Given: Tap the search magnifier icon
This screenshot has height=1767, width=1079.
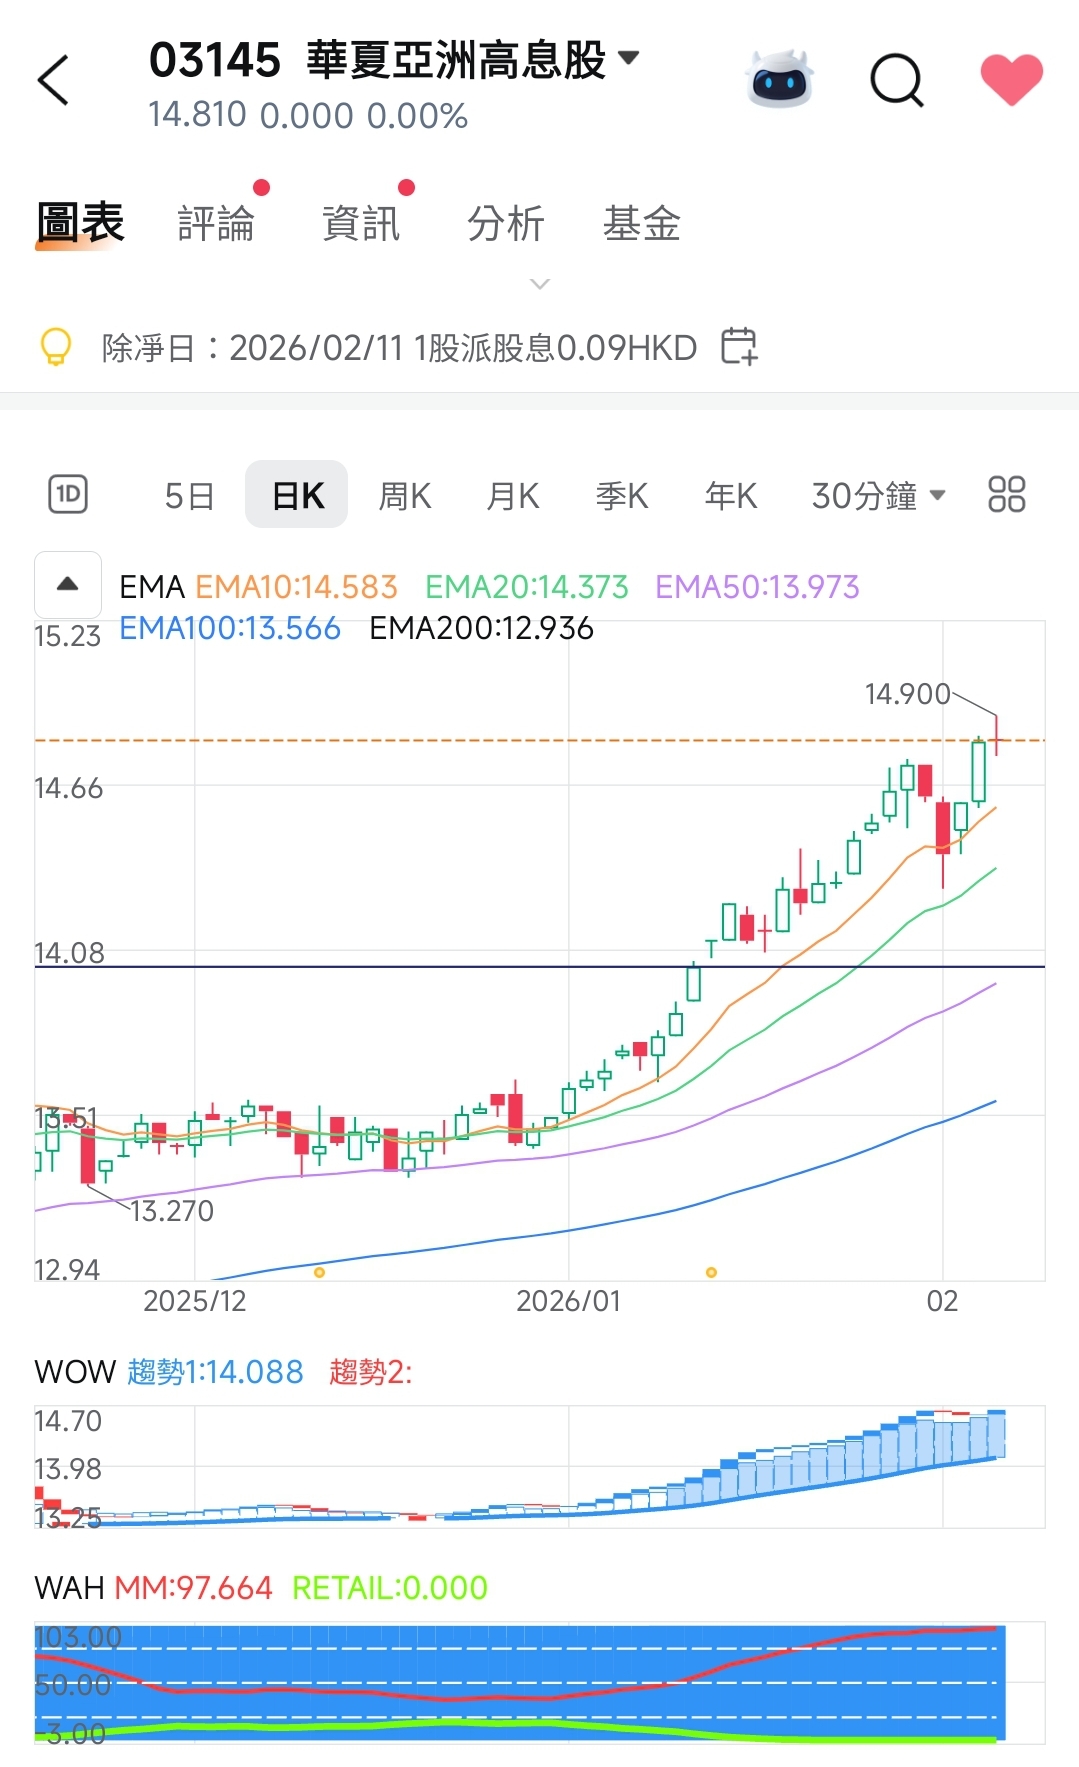Looking at the screenshot, I should coord(897,80).
